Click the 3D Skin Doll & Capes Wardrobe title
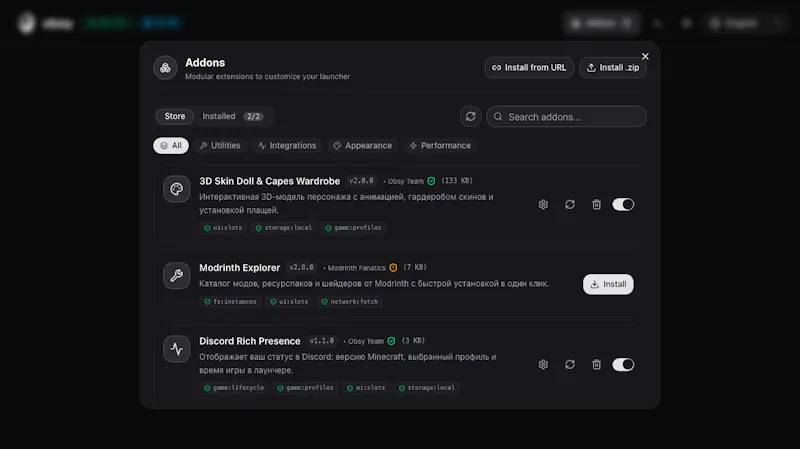The width and height of the screenshot is (800, 449). [x=269, y=181]
